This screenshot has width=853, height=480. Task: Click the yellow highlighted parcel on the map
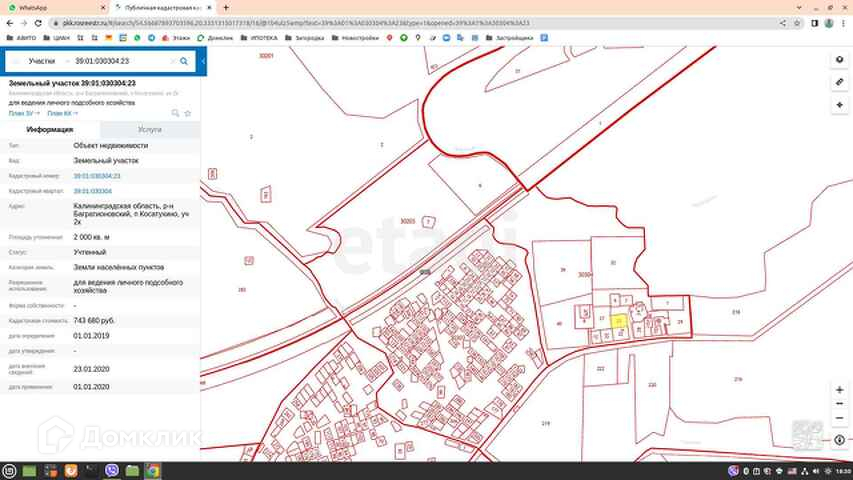point(619,321)
